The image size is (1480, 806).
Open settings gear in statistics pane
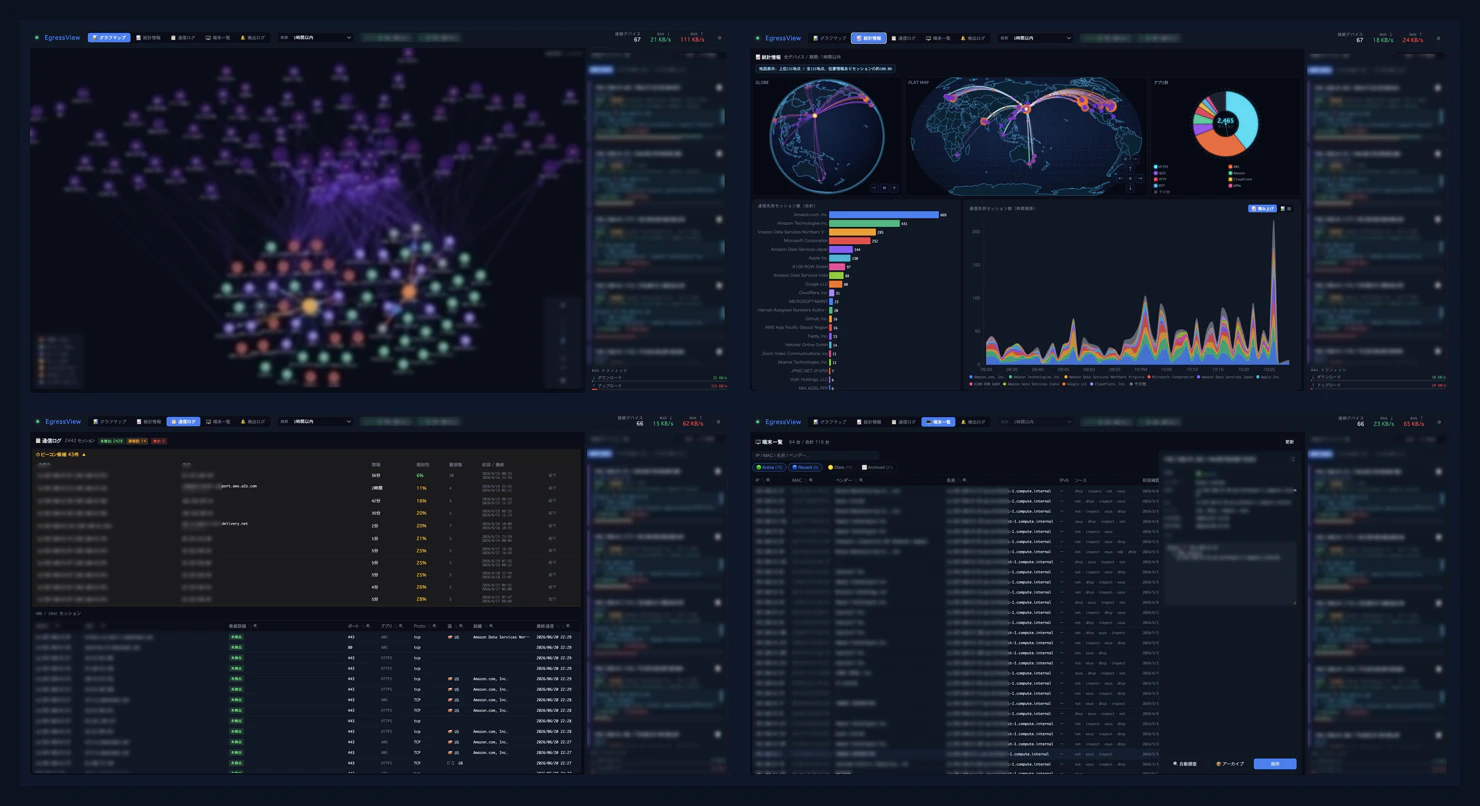coord(1439,38)
